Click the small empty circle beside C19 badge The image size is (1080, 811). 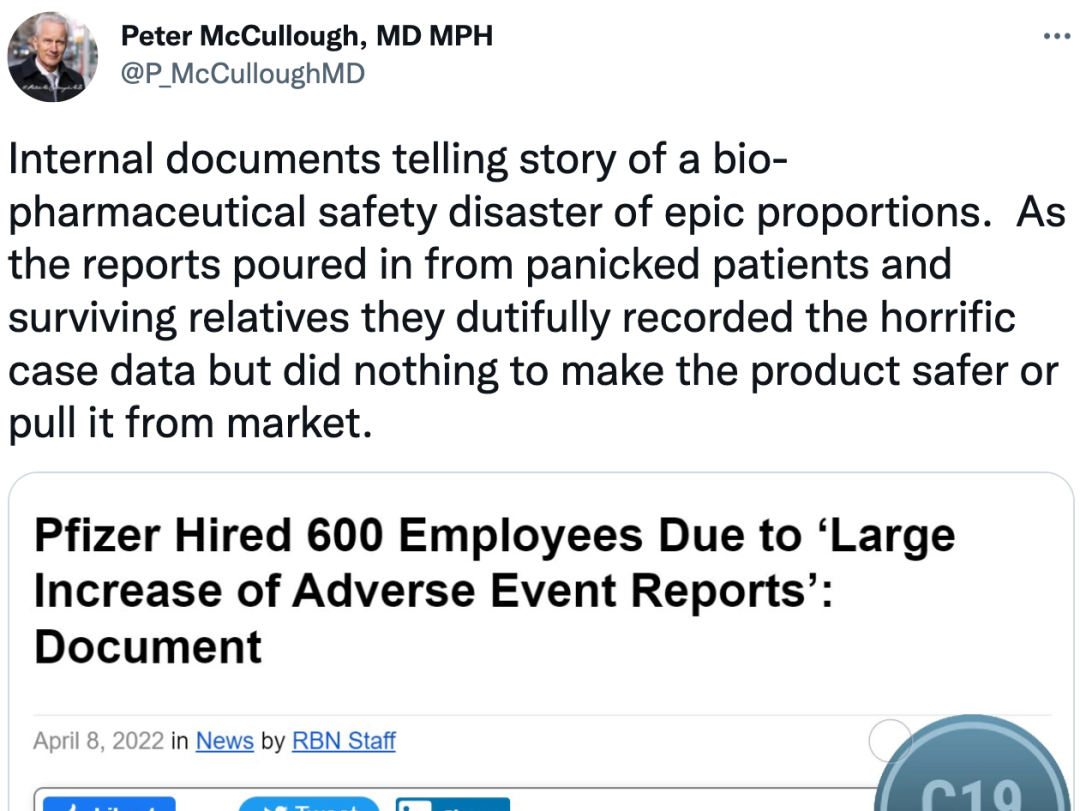click(889, 741)
